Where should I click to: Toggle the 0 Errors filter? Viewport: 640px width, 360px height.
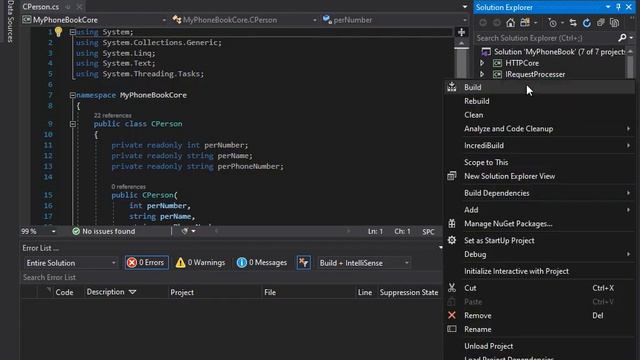click(x=147, y=263)
